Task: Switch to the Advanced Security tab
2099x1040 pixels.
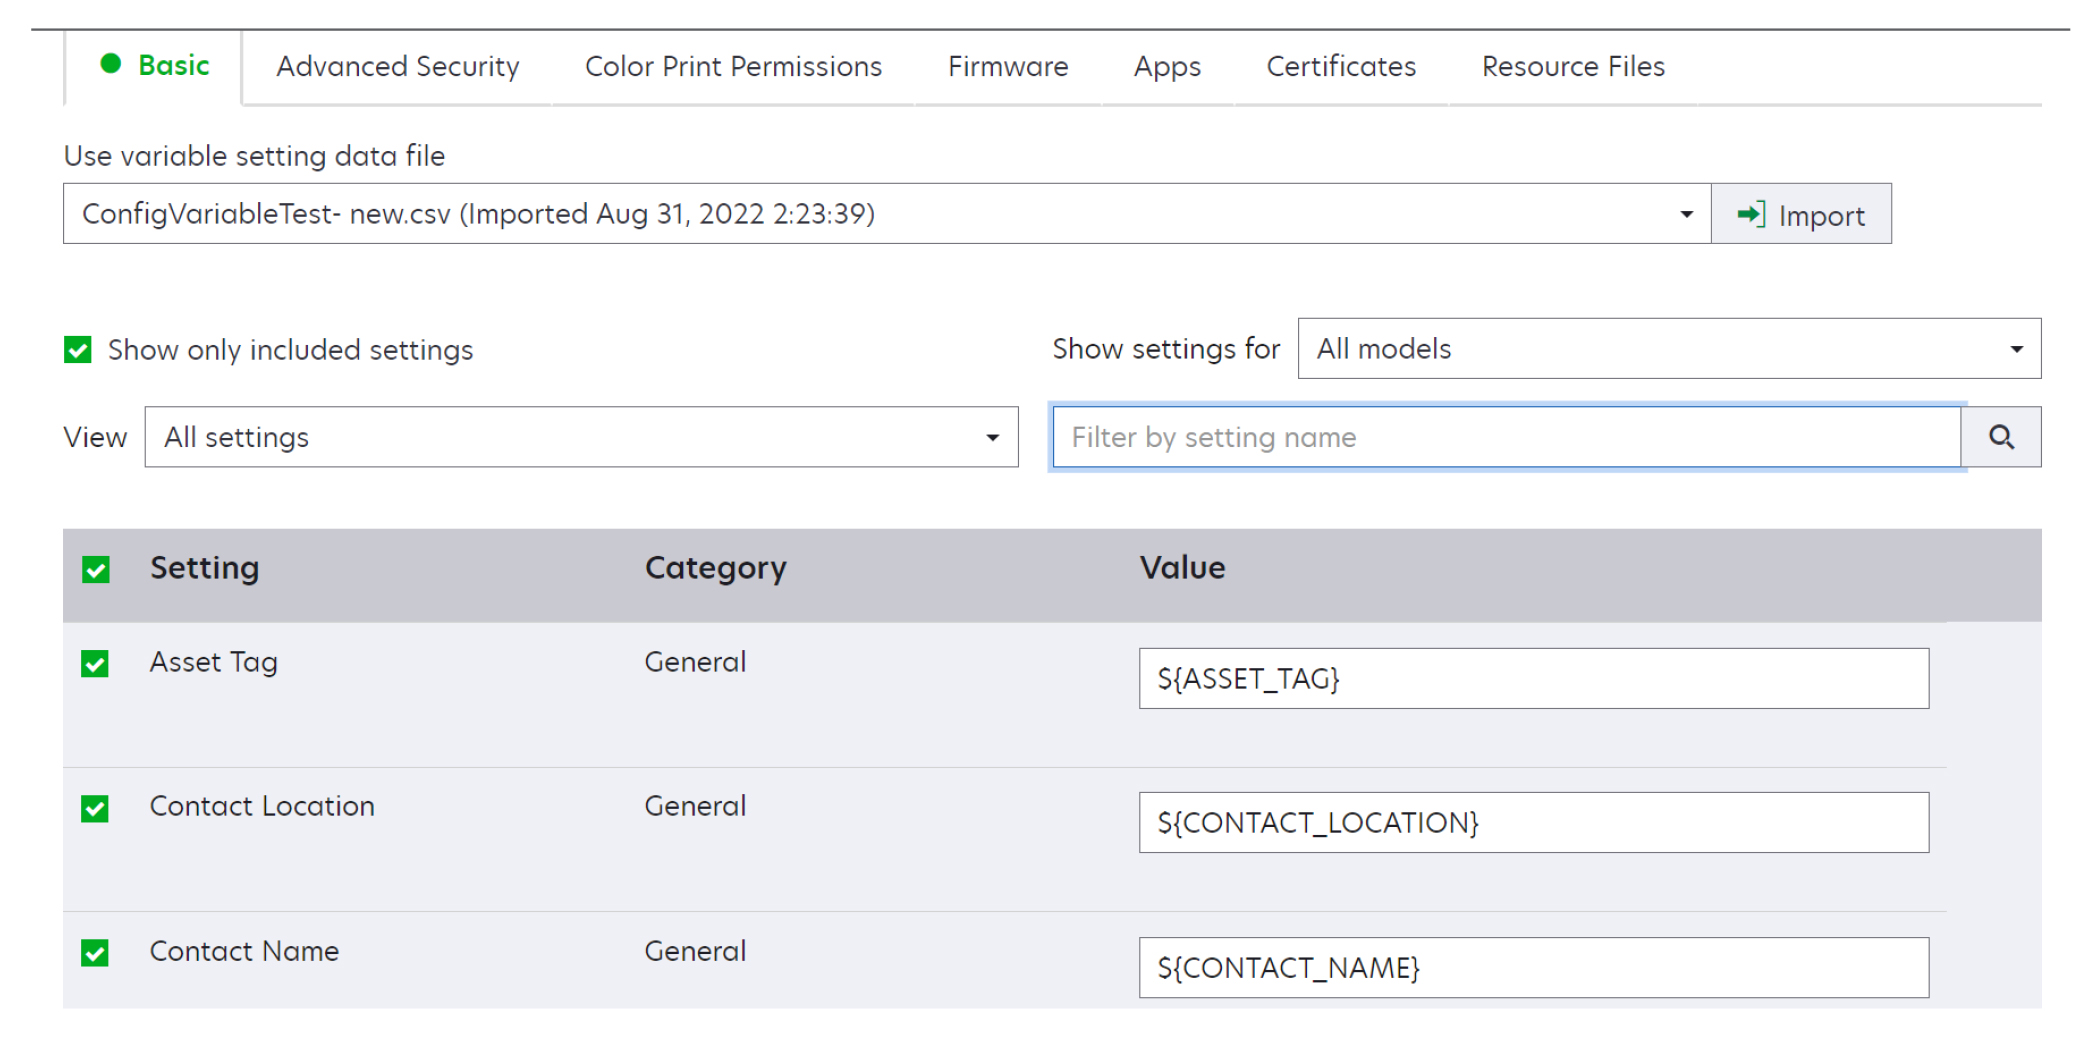Action: coord(397,66)
